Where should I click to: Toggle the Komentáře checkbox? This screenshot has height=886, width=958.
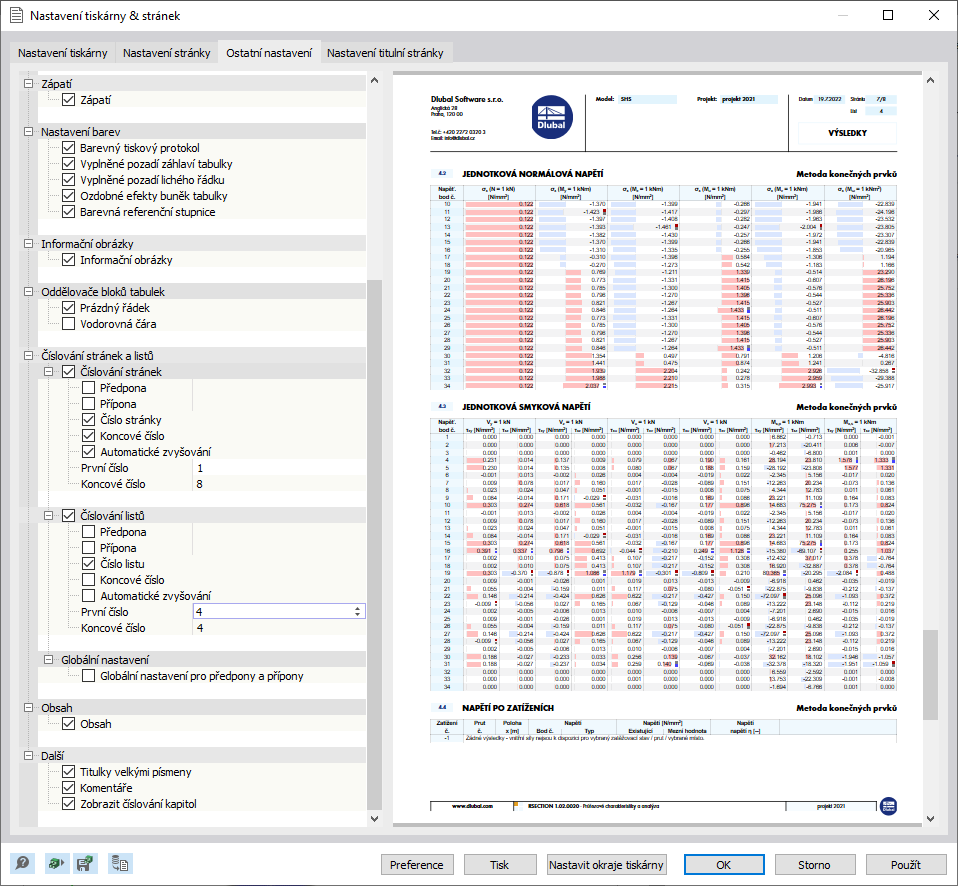pos(68,788)
